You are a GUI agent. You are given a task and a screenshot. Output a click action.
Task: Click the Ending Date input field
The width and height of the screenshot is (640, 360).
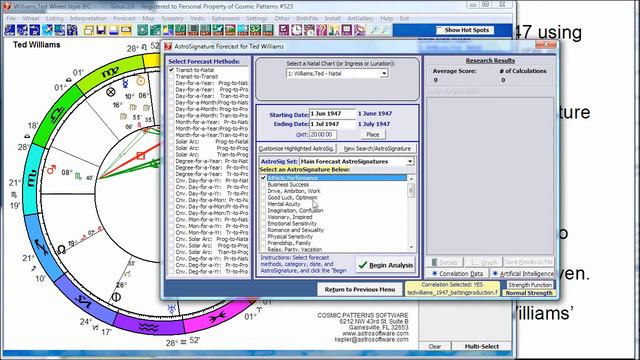(332, 124)
